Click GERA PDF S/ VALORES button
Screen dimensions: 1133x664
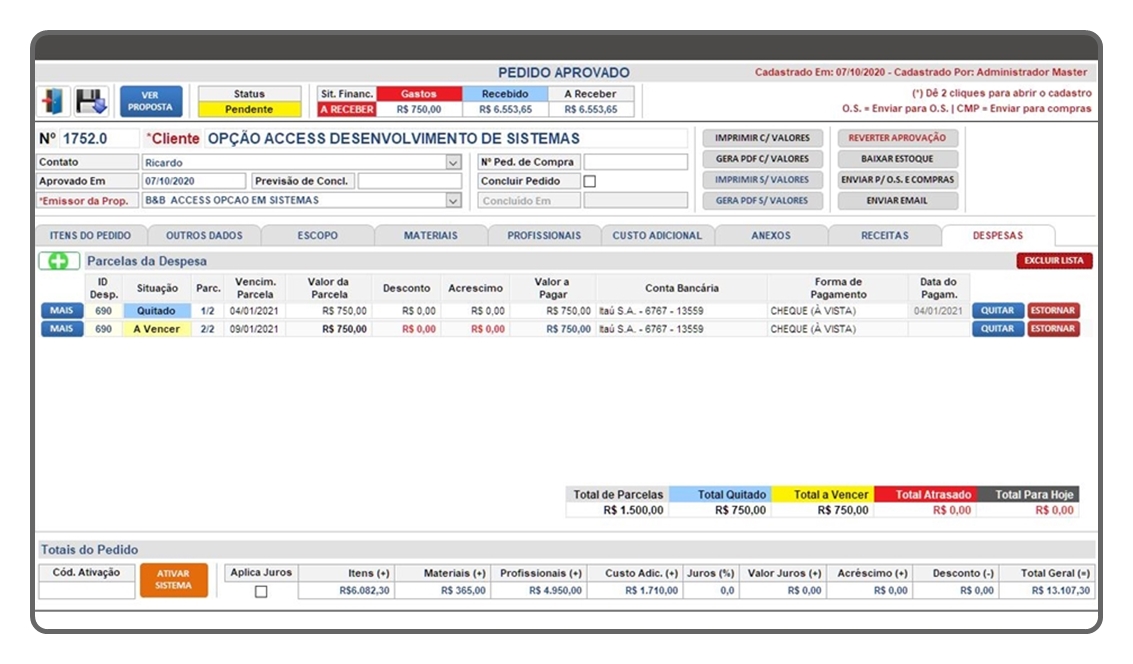coord(762,201)
